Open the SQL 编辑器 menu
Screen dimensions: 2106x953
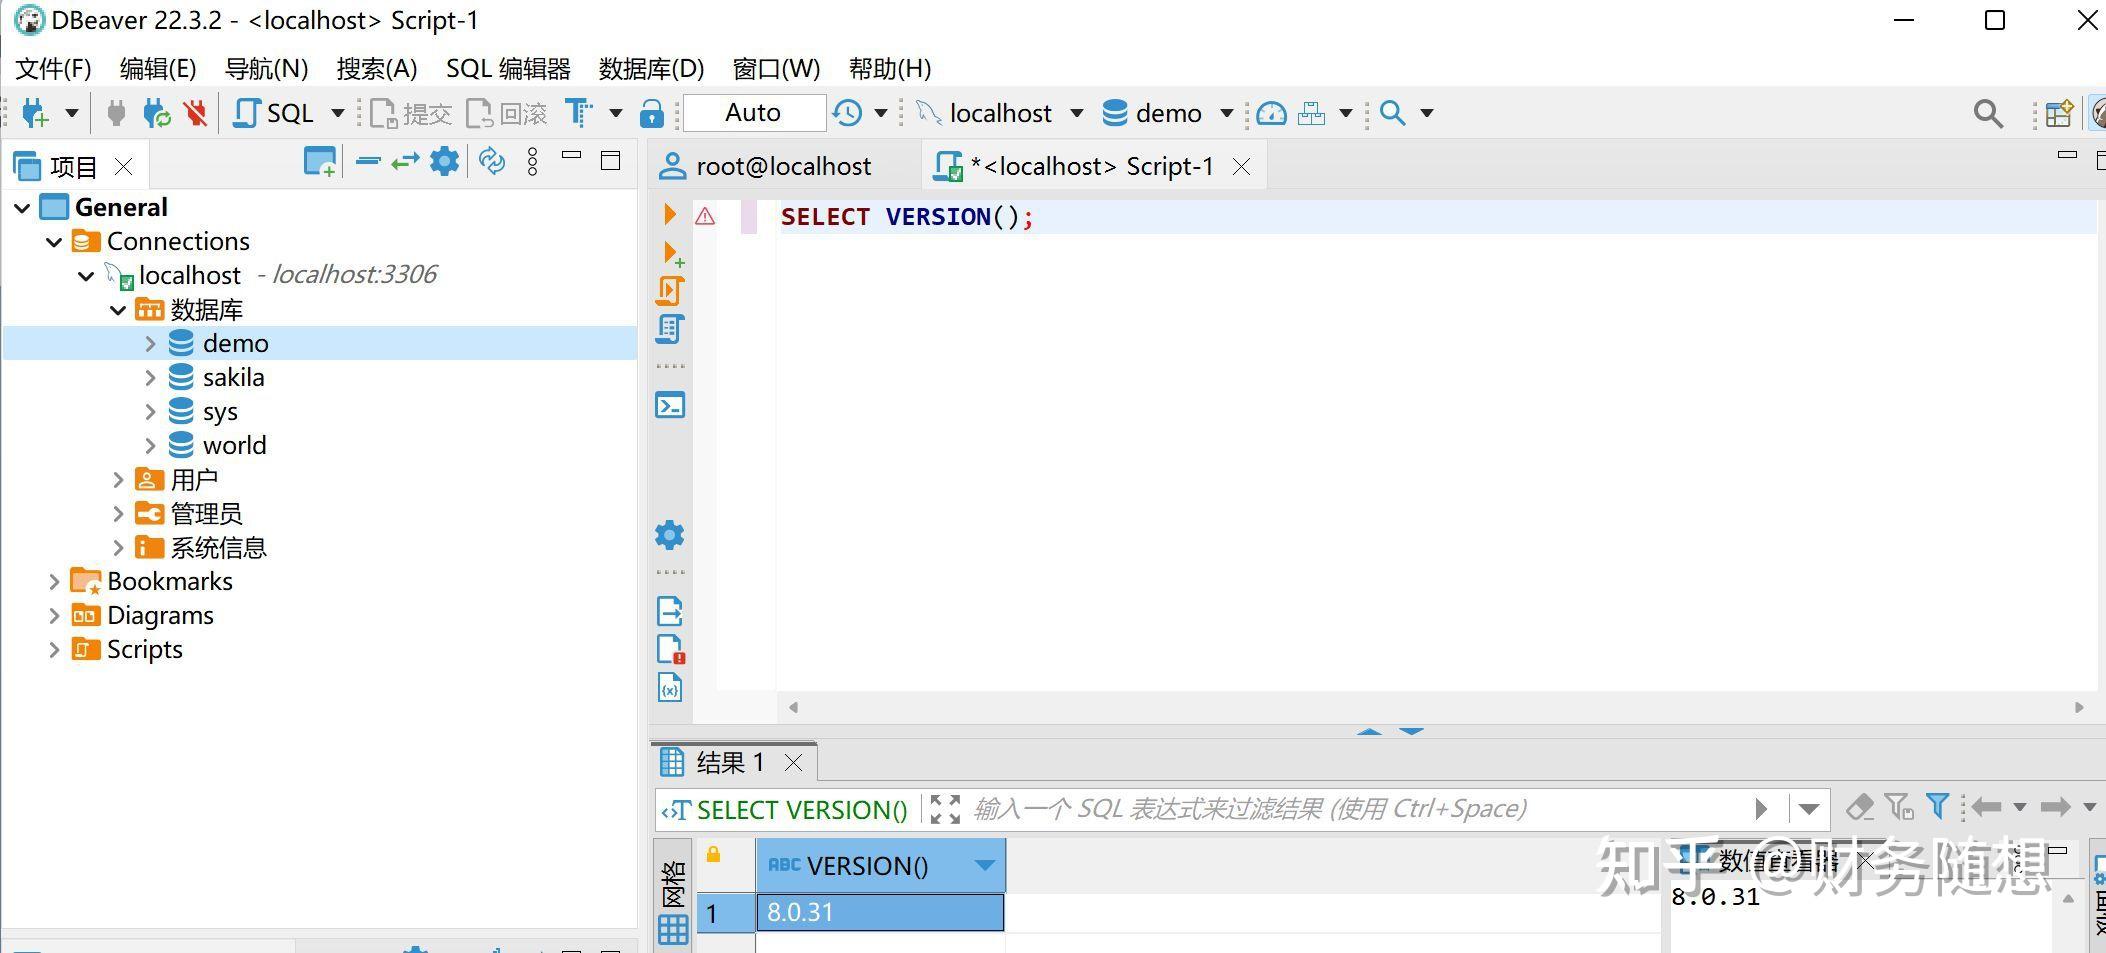tap(508, 68)
